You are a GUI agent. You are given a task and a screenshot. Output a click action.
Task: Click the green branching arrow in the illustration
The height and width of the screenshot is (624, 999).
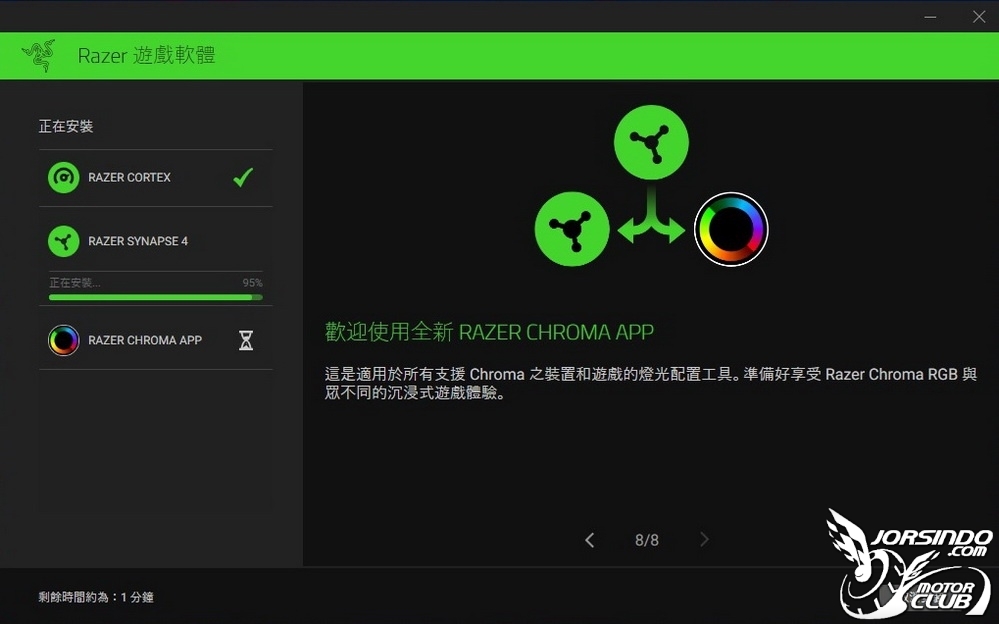[x=651, y=215]
